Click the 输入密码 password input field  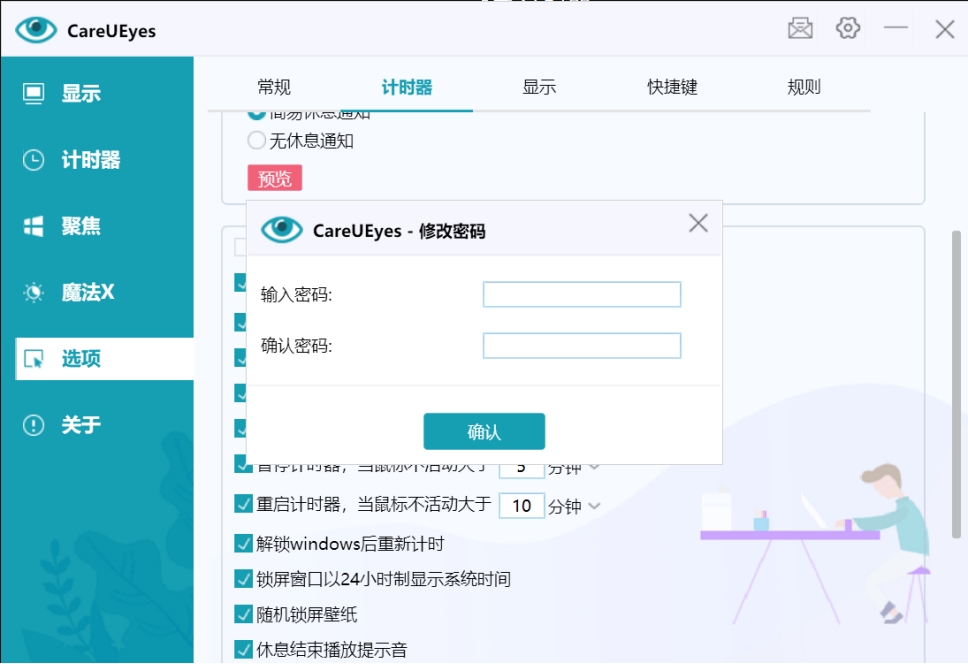point(581,294)
